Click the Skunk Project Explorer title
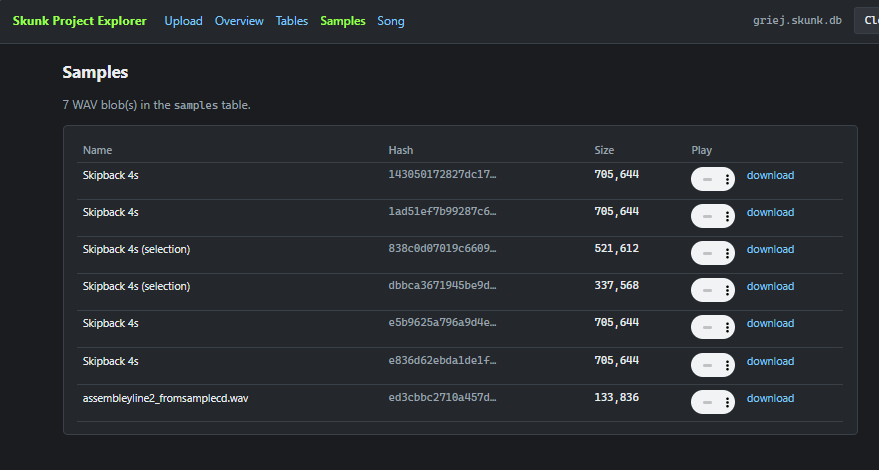Screen dimensions: 879x470 click(x=80, y=21)
